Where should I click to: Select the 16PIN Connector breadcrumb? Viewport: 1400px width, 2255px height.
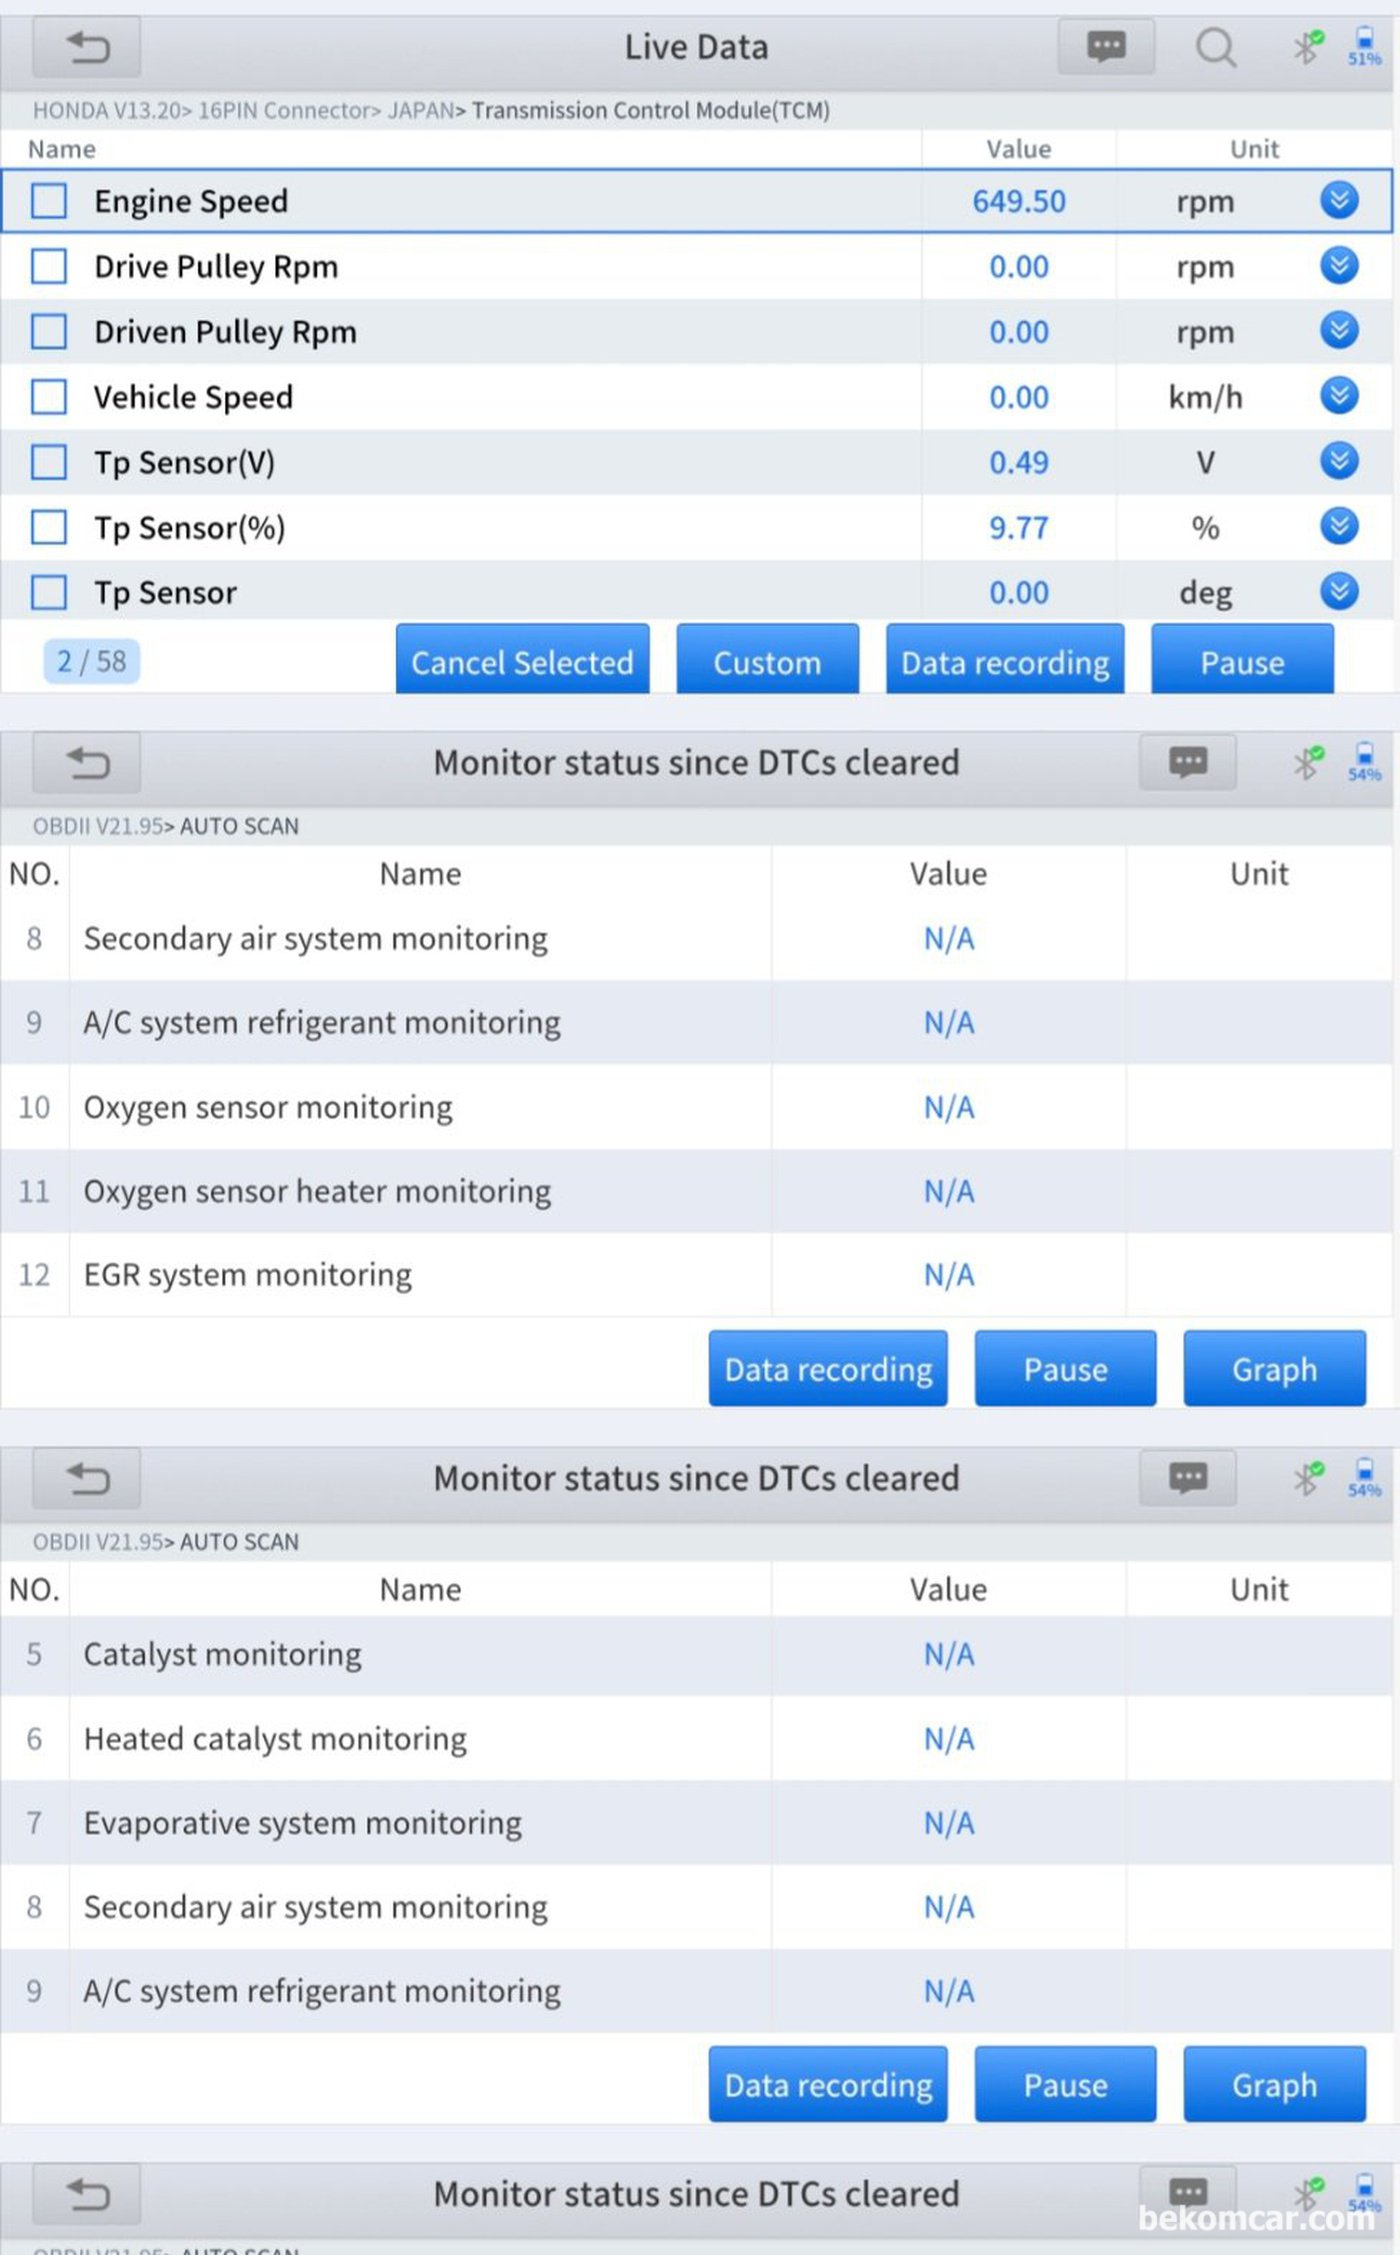(284, 110)
